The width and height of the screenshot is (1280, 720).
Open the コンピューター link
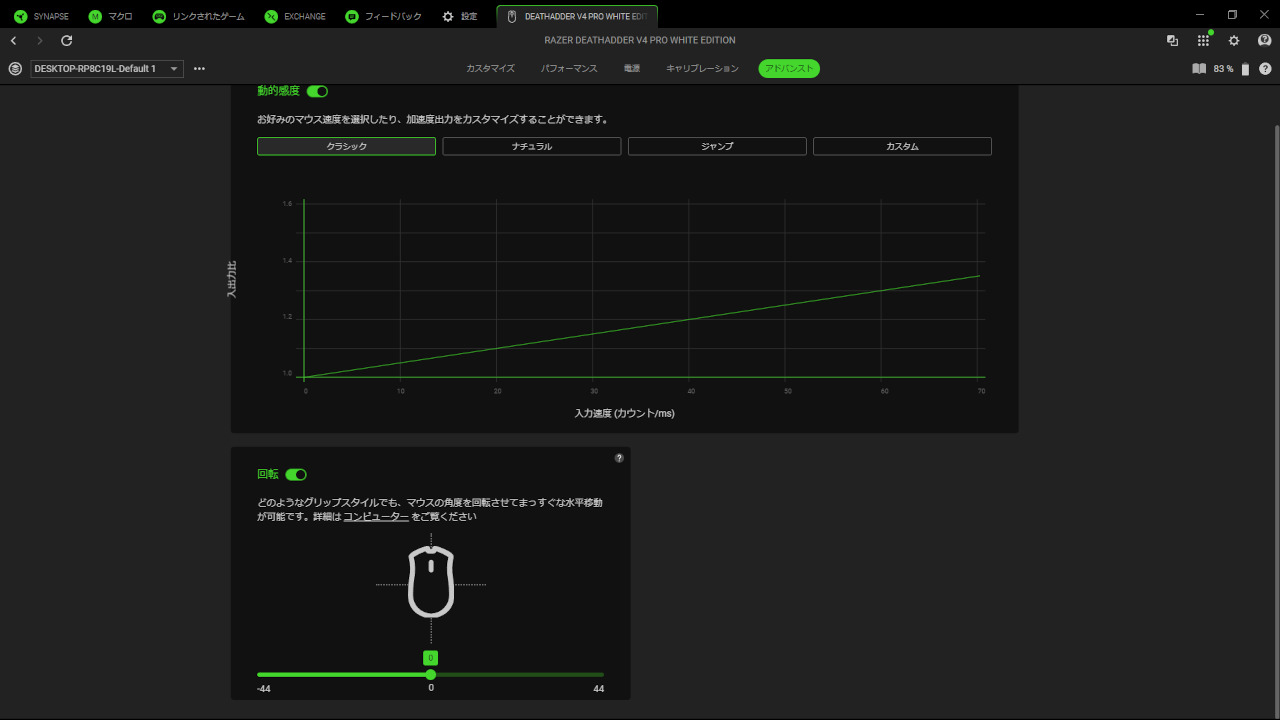(x=376, y=517)
